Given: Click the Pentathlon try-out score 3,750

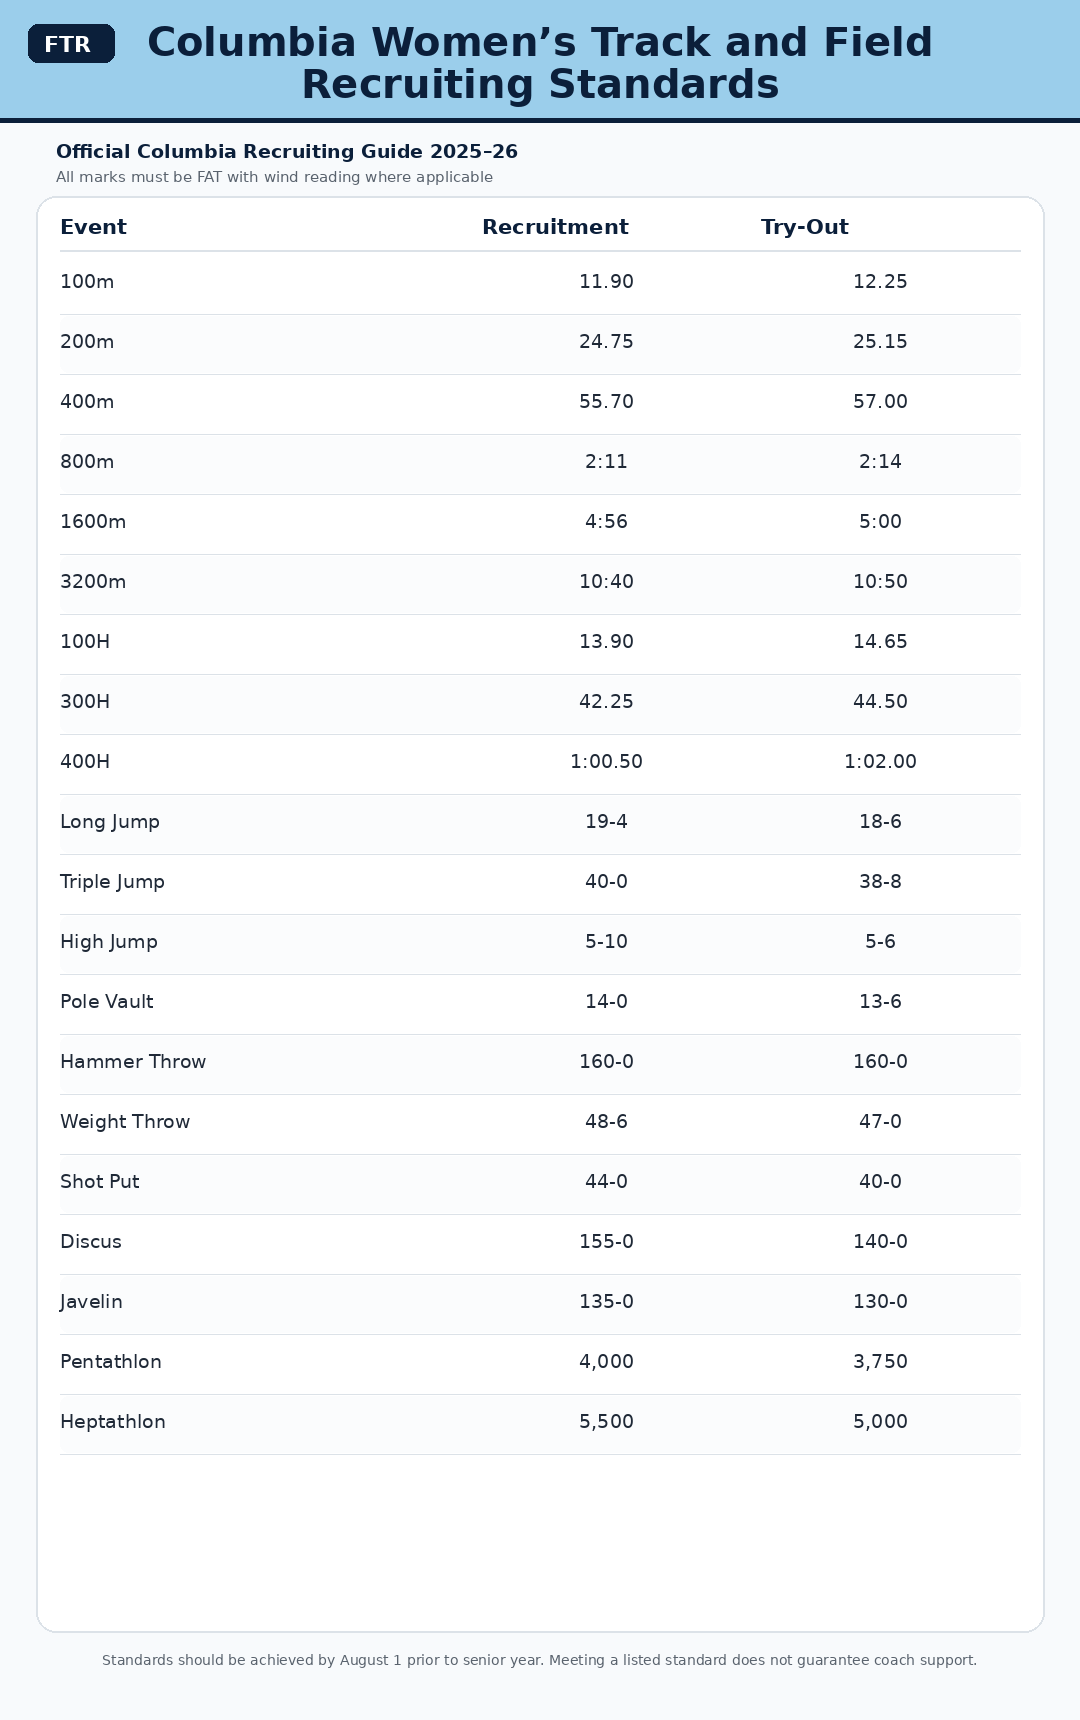Looking at the screenshot, I should 880,1362.
